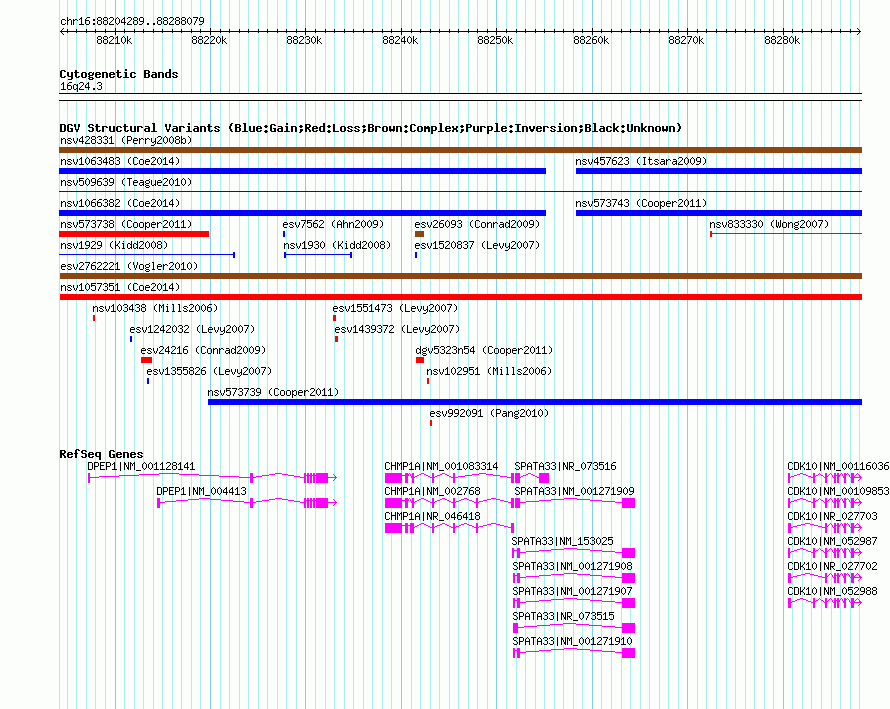The width and height of the screenshot is (890, 709).
Task: Click the CDK10|NR_027702 gene label
Action: coord(832,566)
